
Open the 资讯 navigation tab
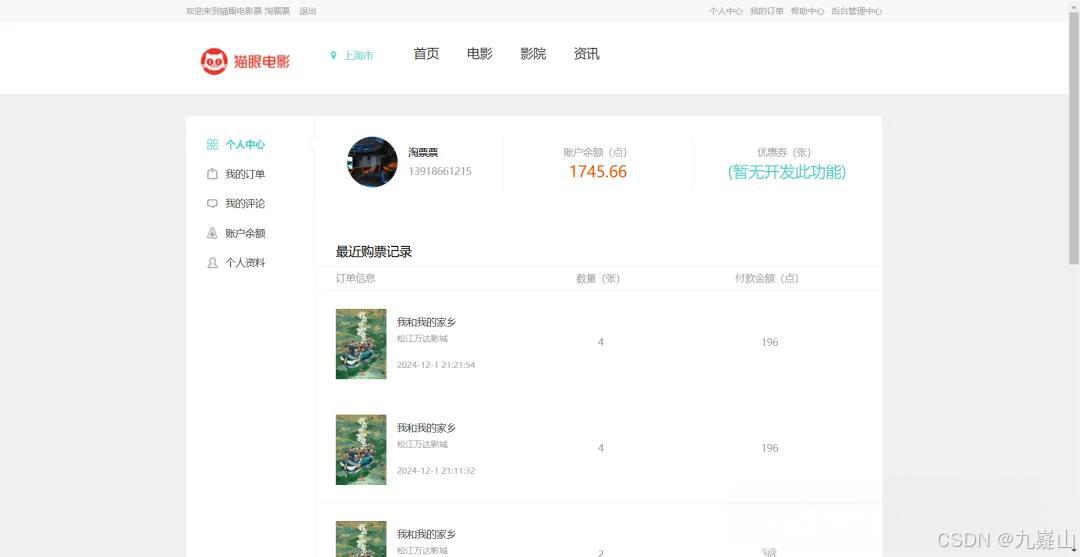[x=586, y=54]
